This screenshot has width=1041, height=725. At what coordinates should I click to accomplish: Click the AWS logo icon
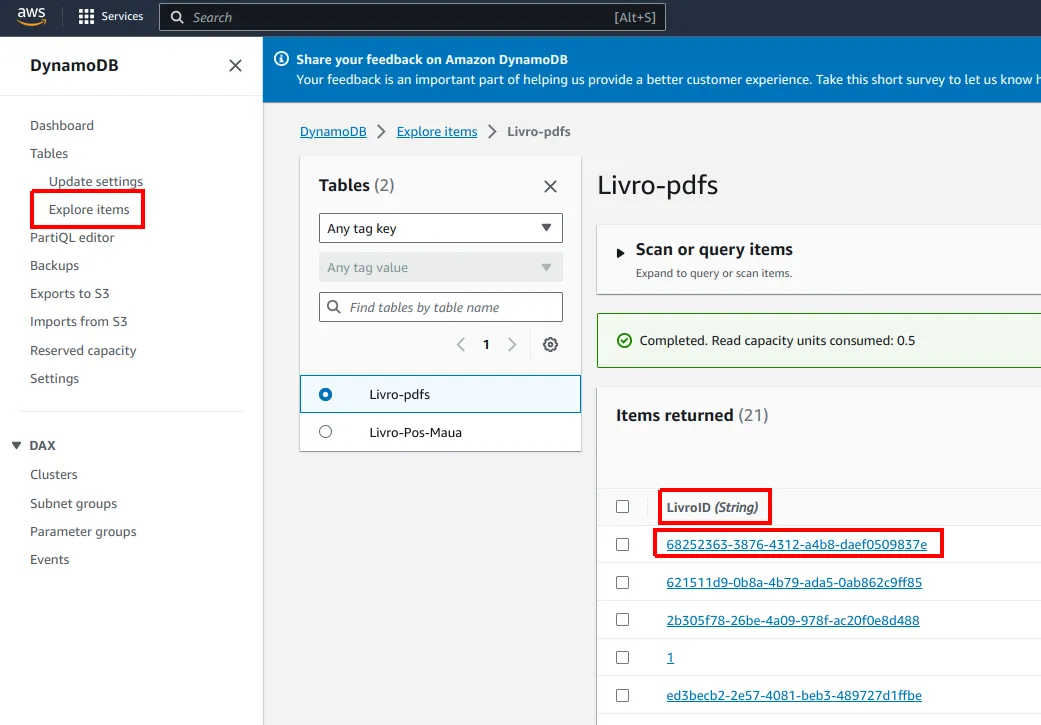coord(31,17)
